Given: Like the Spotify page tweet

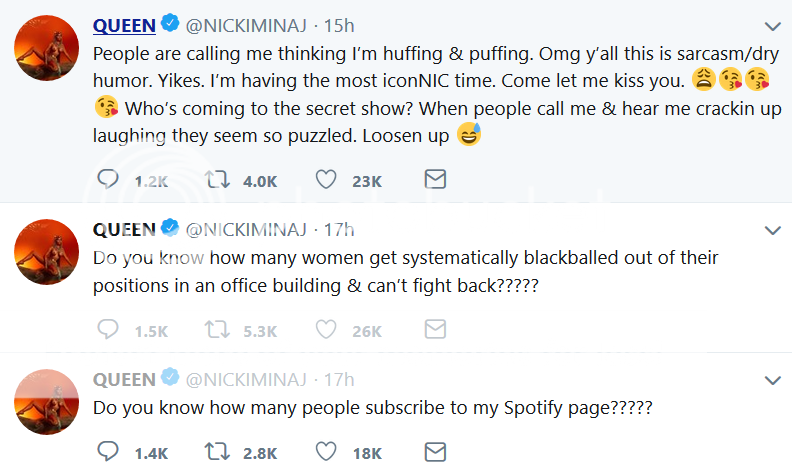Looking at the screenshot, I should click(x=326, y=452).
